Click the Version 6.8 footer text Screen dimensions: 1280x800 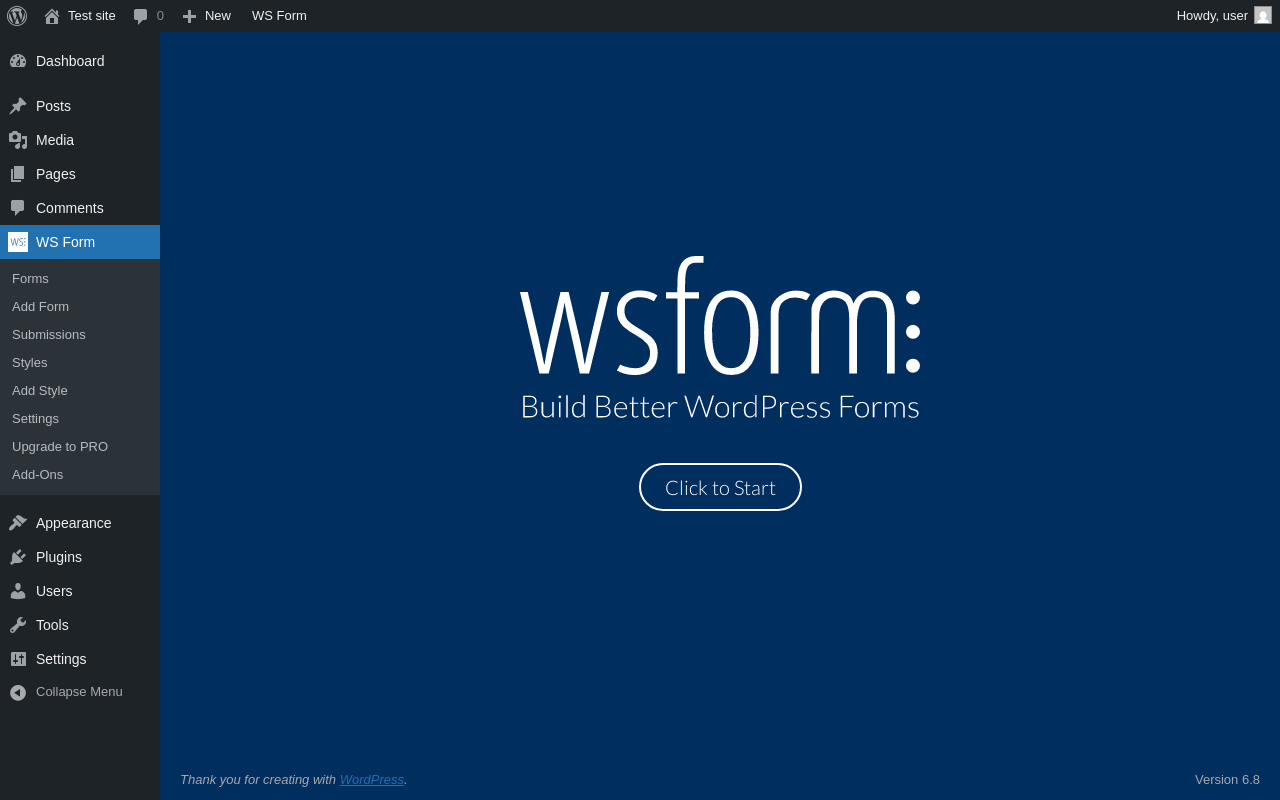click(x=1227, y=780)
